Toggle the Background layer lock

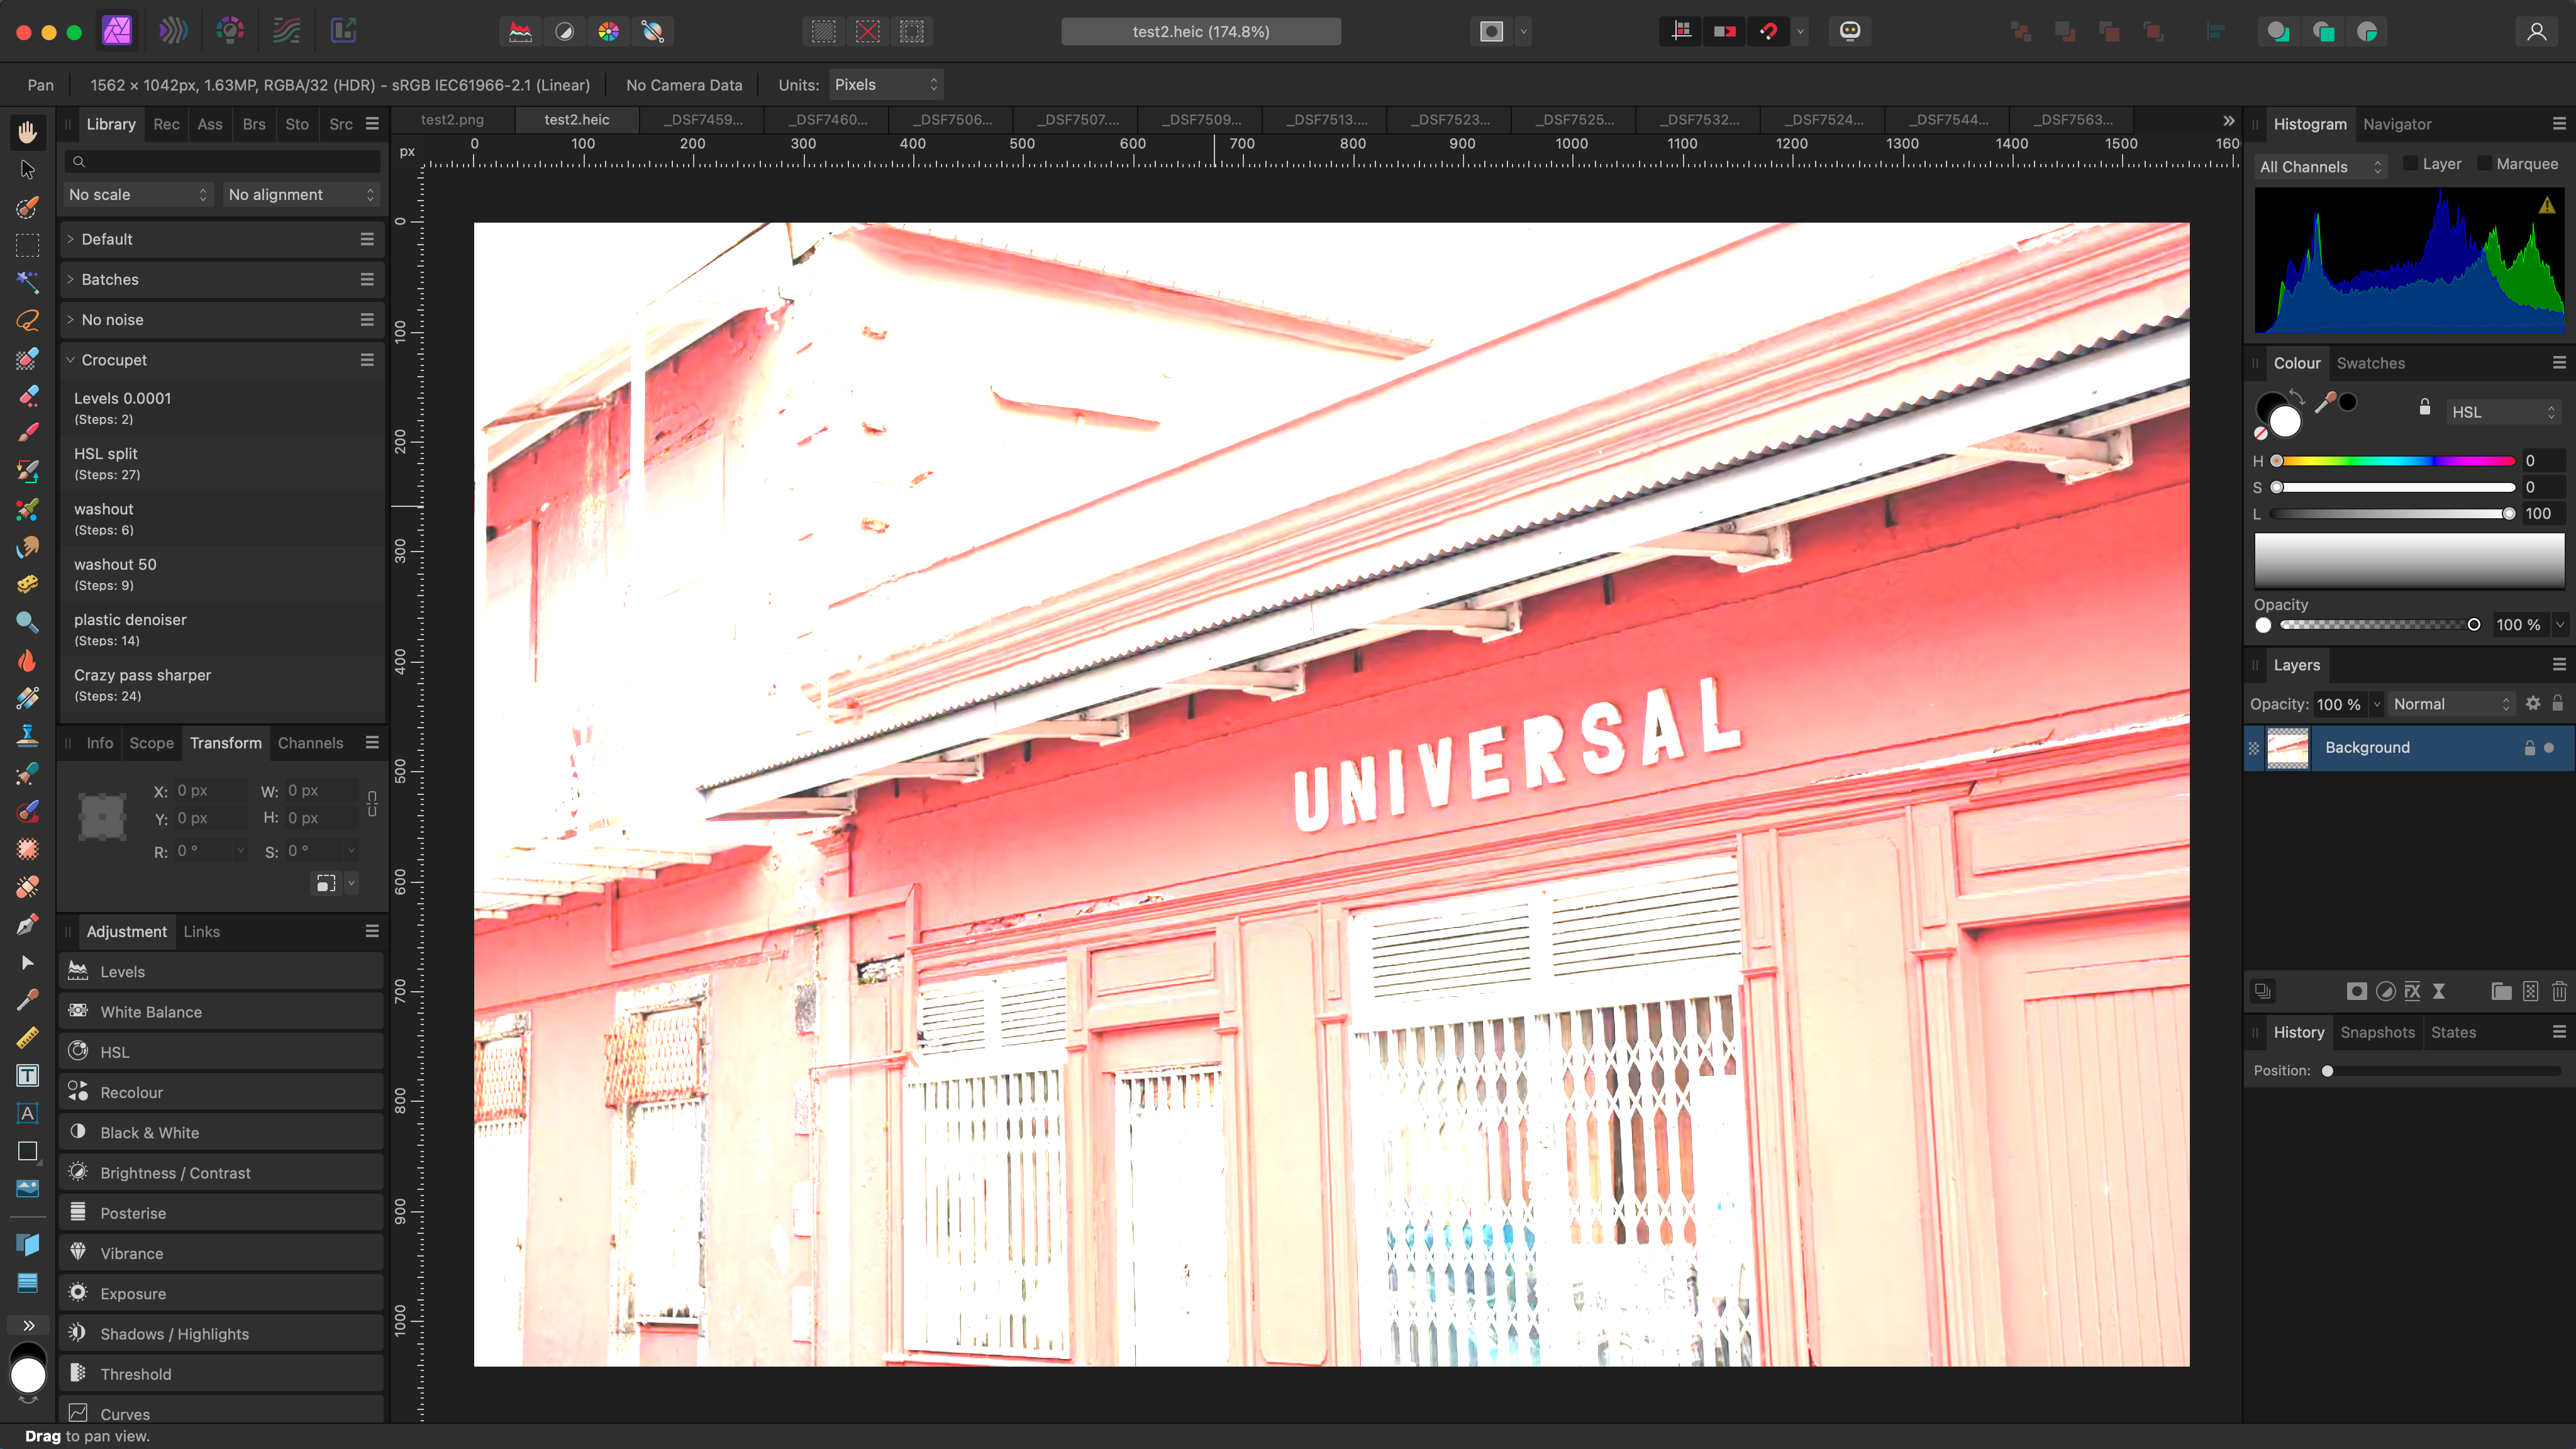click(x=2529, y=748)
